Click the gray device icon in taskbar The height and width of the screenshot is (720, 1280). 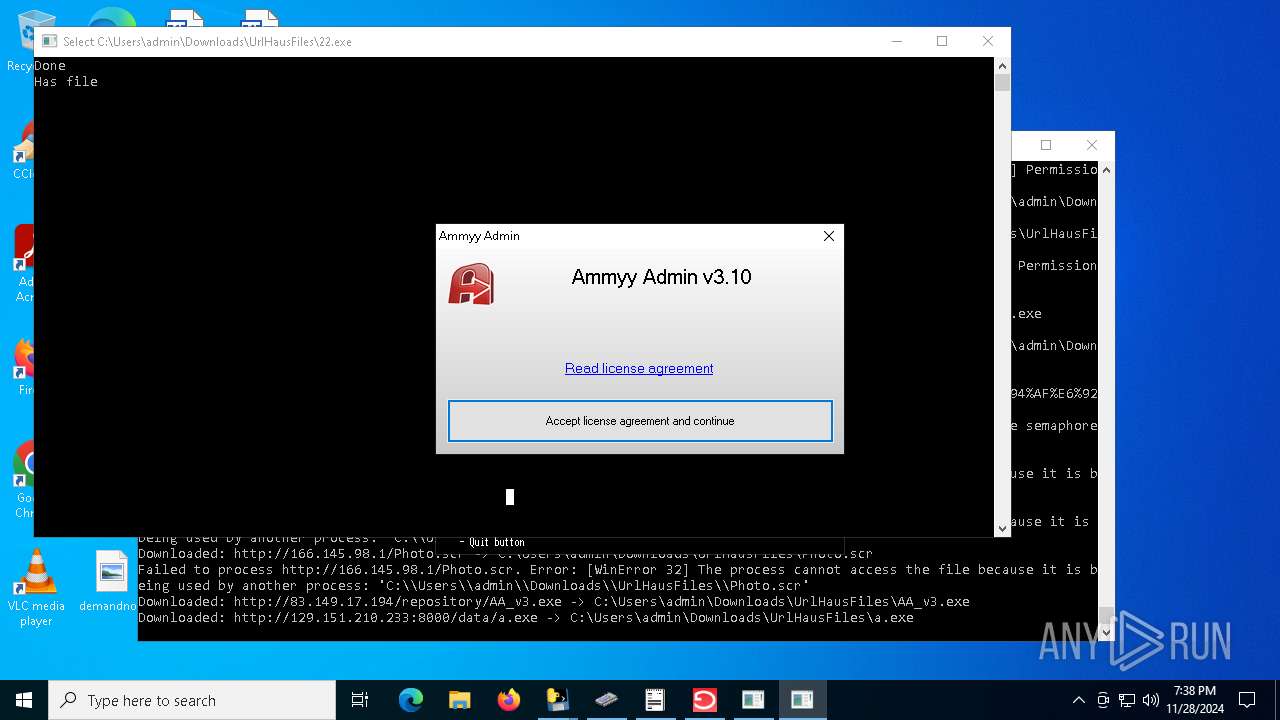[x=606, y=700]
